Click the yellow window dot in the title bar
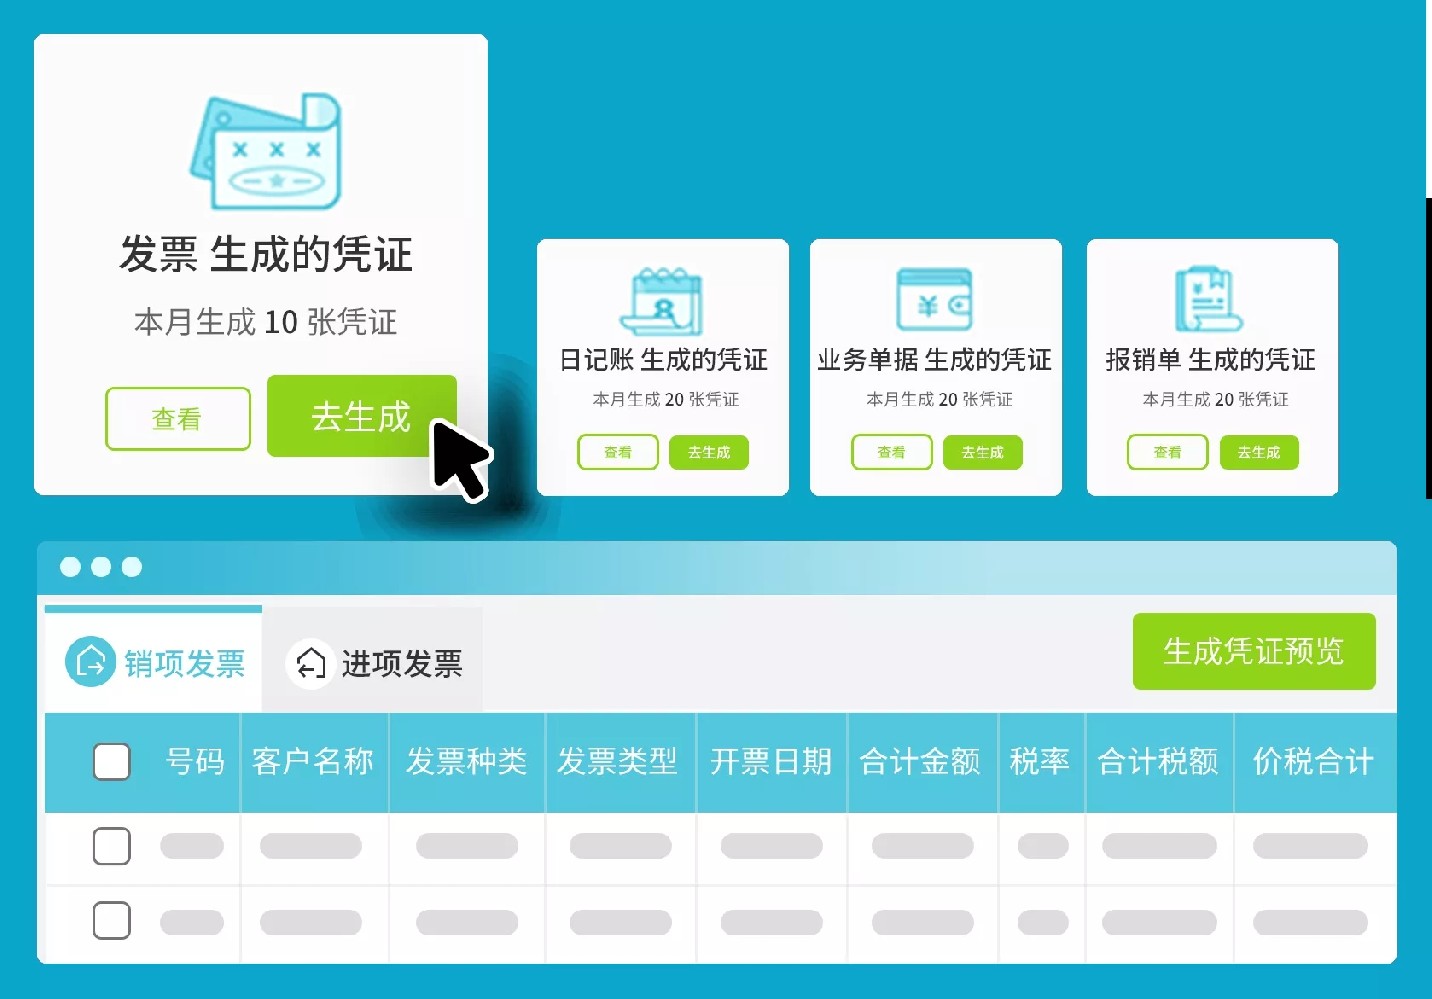 pyautogui.click(x=100, y=567)
